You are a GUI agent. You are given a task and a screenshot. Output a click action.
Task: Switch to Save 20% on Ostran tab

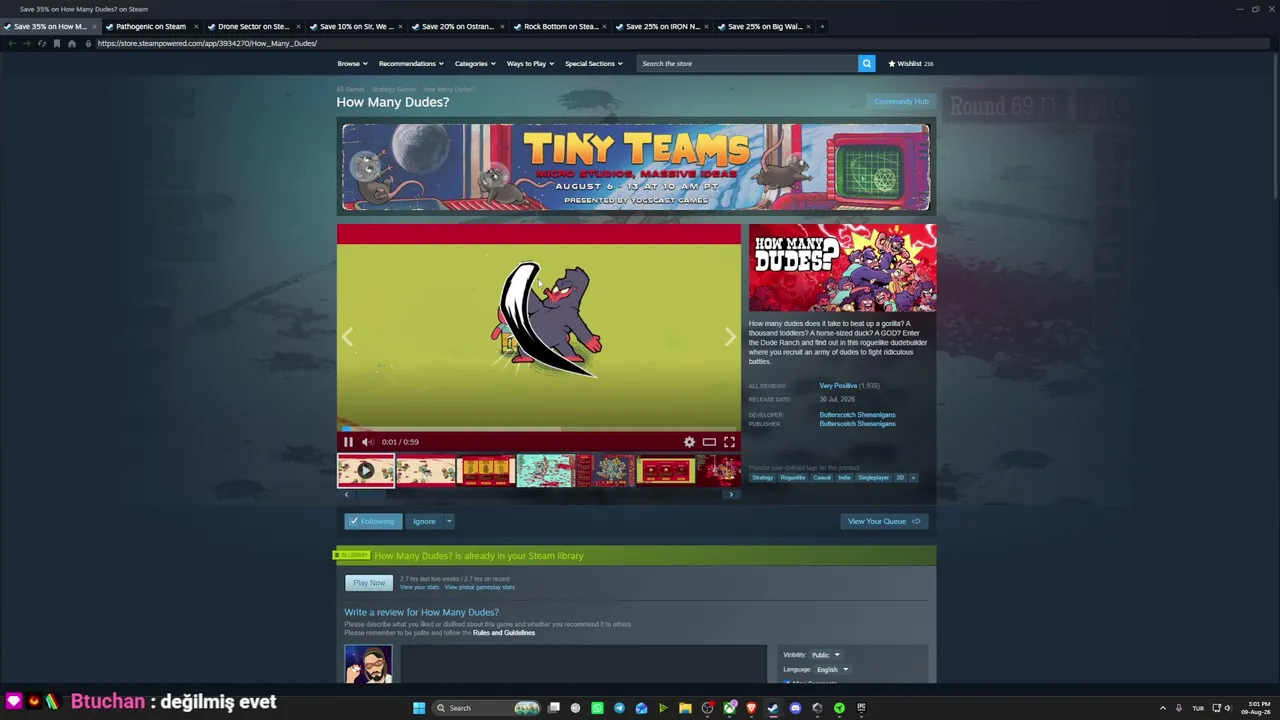coord(458,26)
